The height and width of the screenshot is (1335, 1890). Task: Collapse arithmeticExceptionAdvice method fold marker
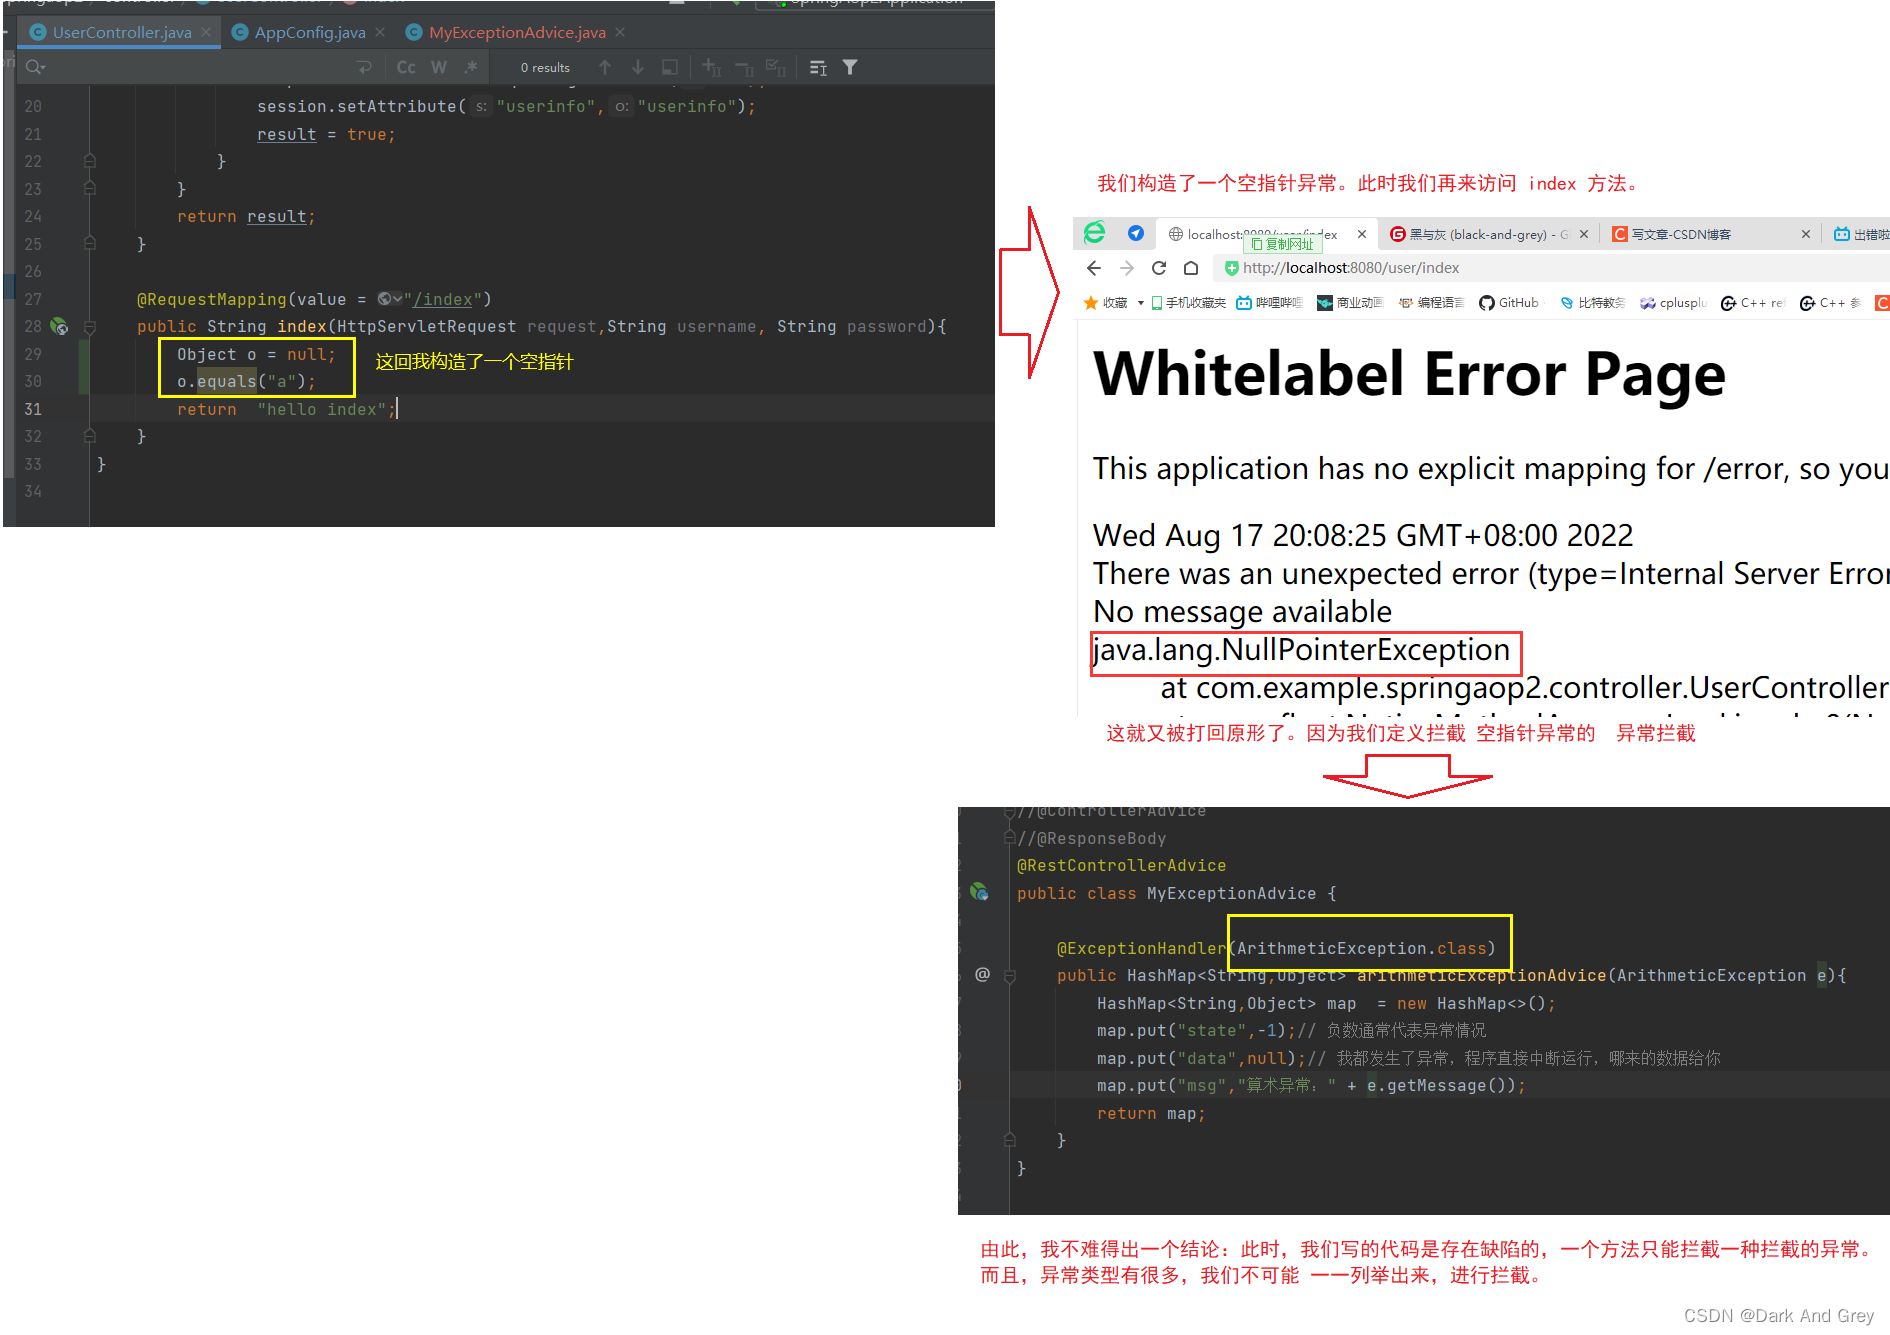coord(1010,975)
